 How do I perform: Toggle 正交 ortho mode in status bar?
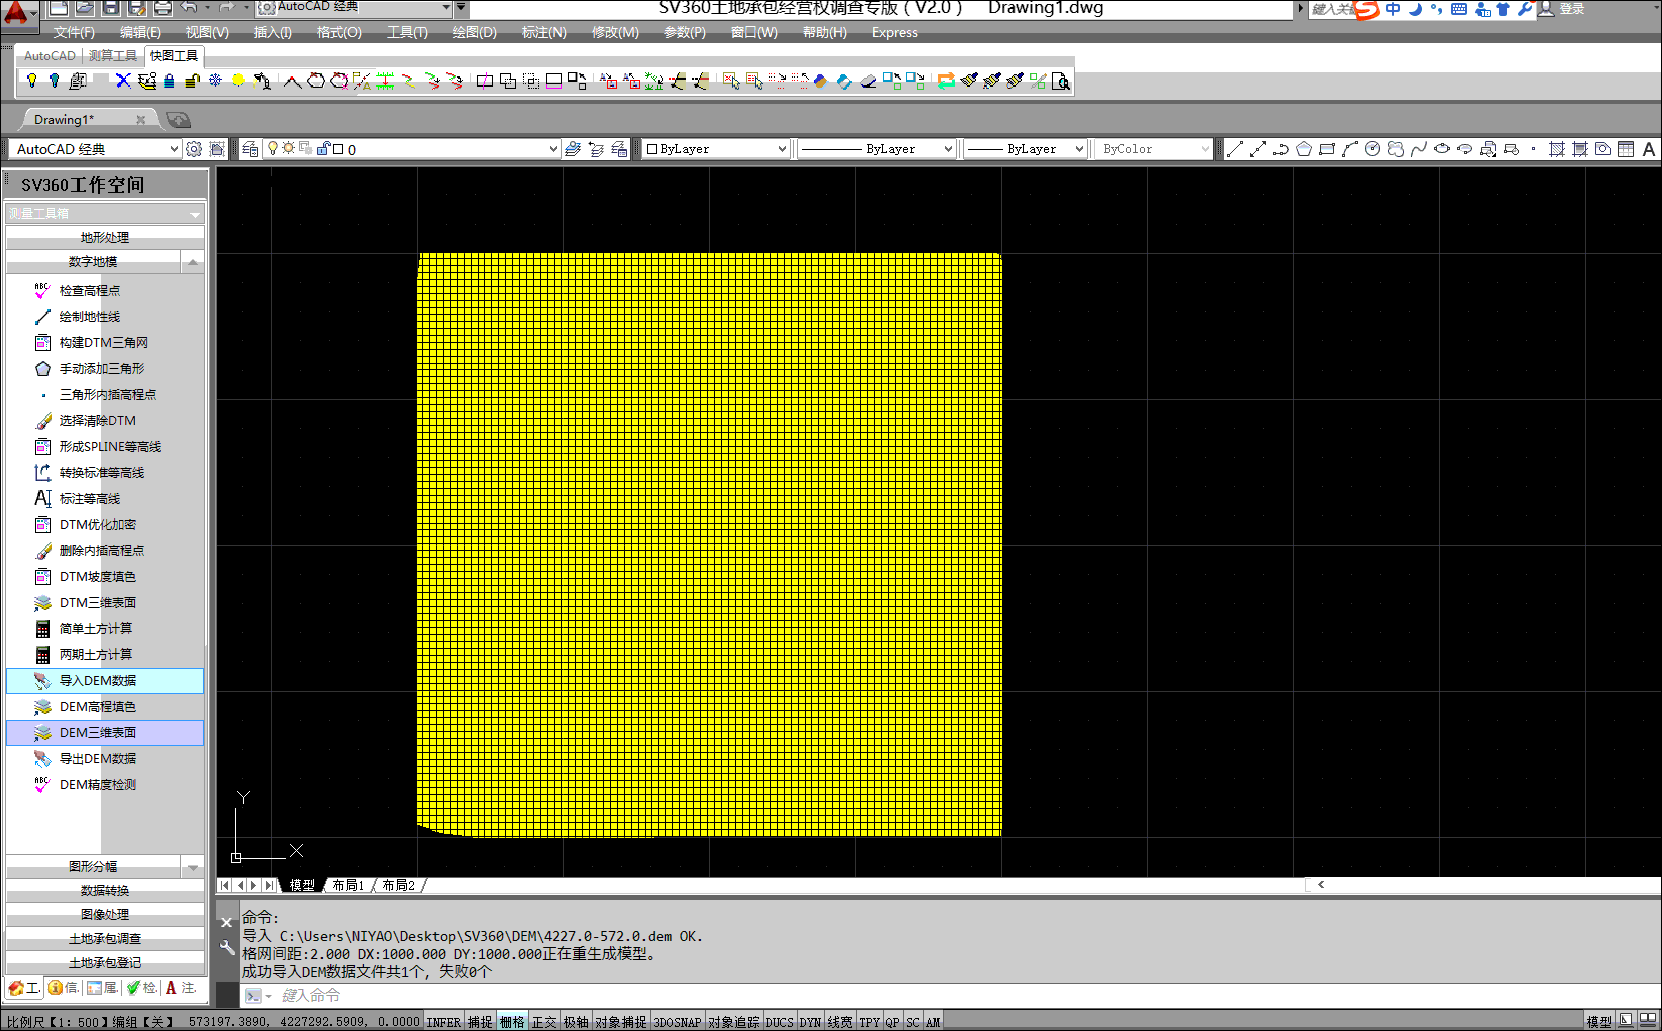point(544,1022)
